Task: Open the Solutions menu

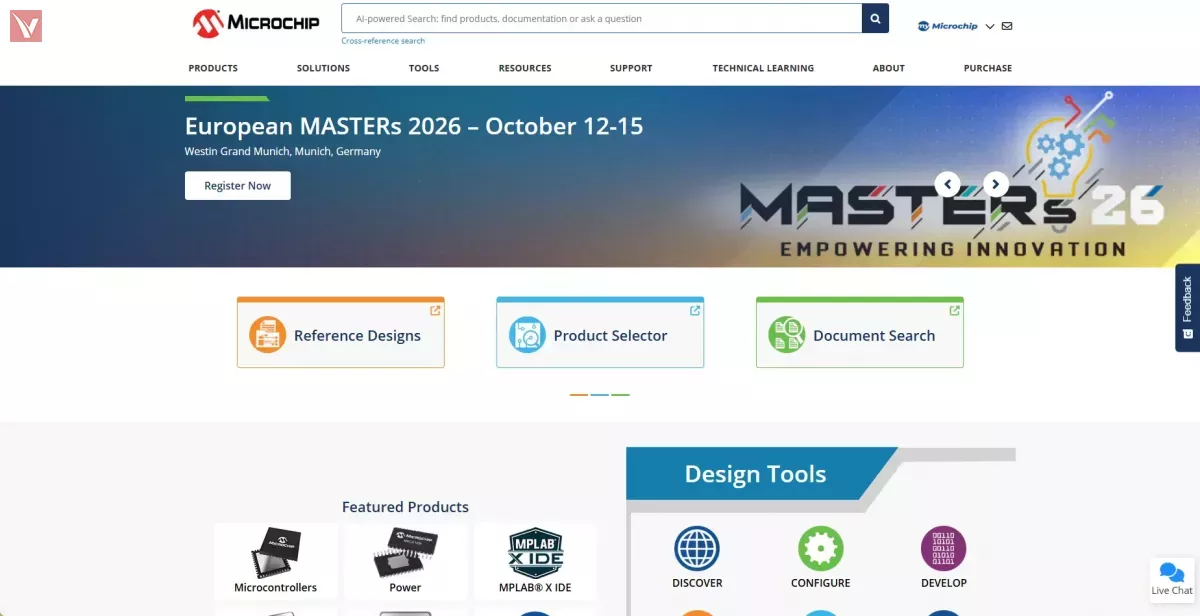Action: [x=323, y=68]
